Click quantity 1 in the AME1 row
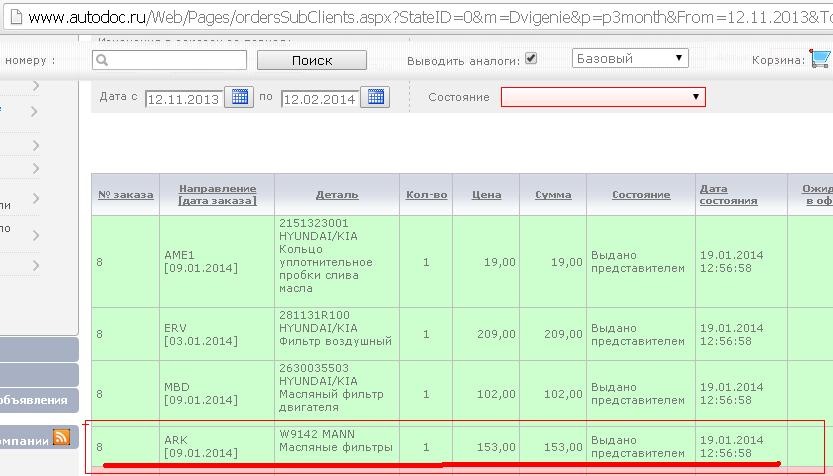Image resolution: width=833 pixels, height=476 pixels. [426, 262]
